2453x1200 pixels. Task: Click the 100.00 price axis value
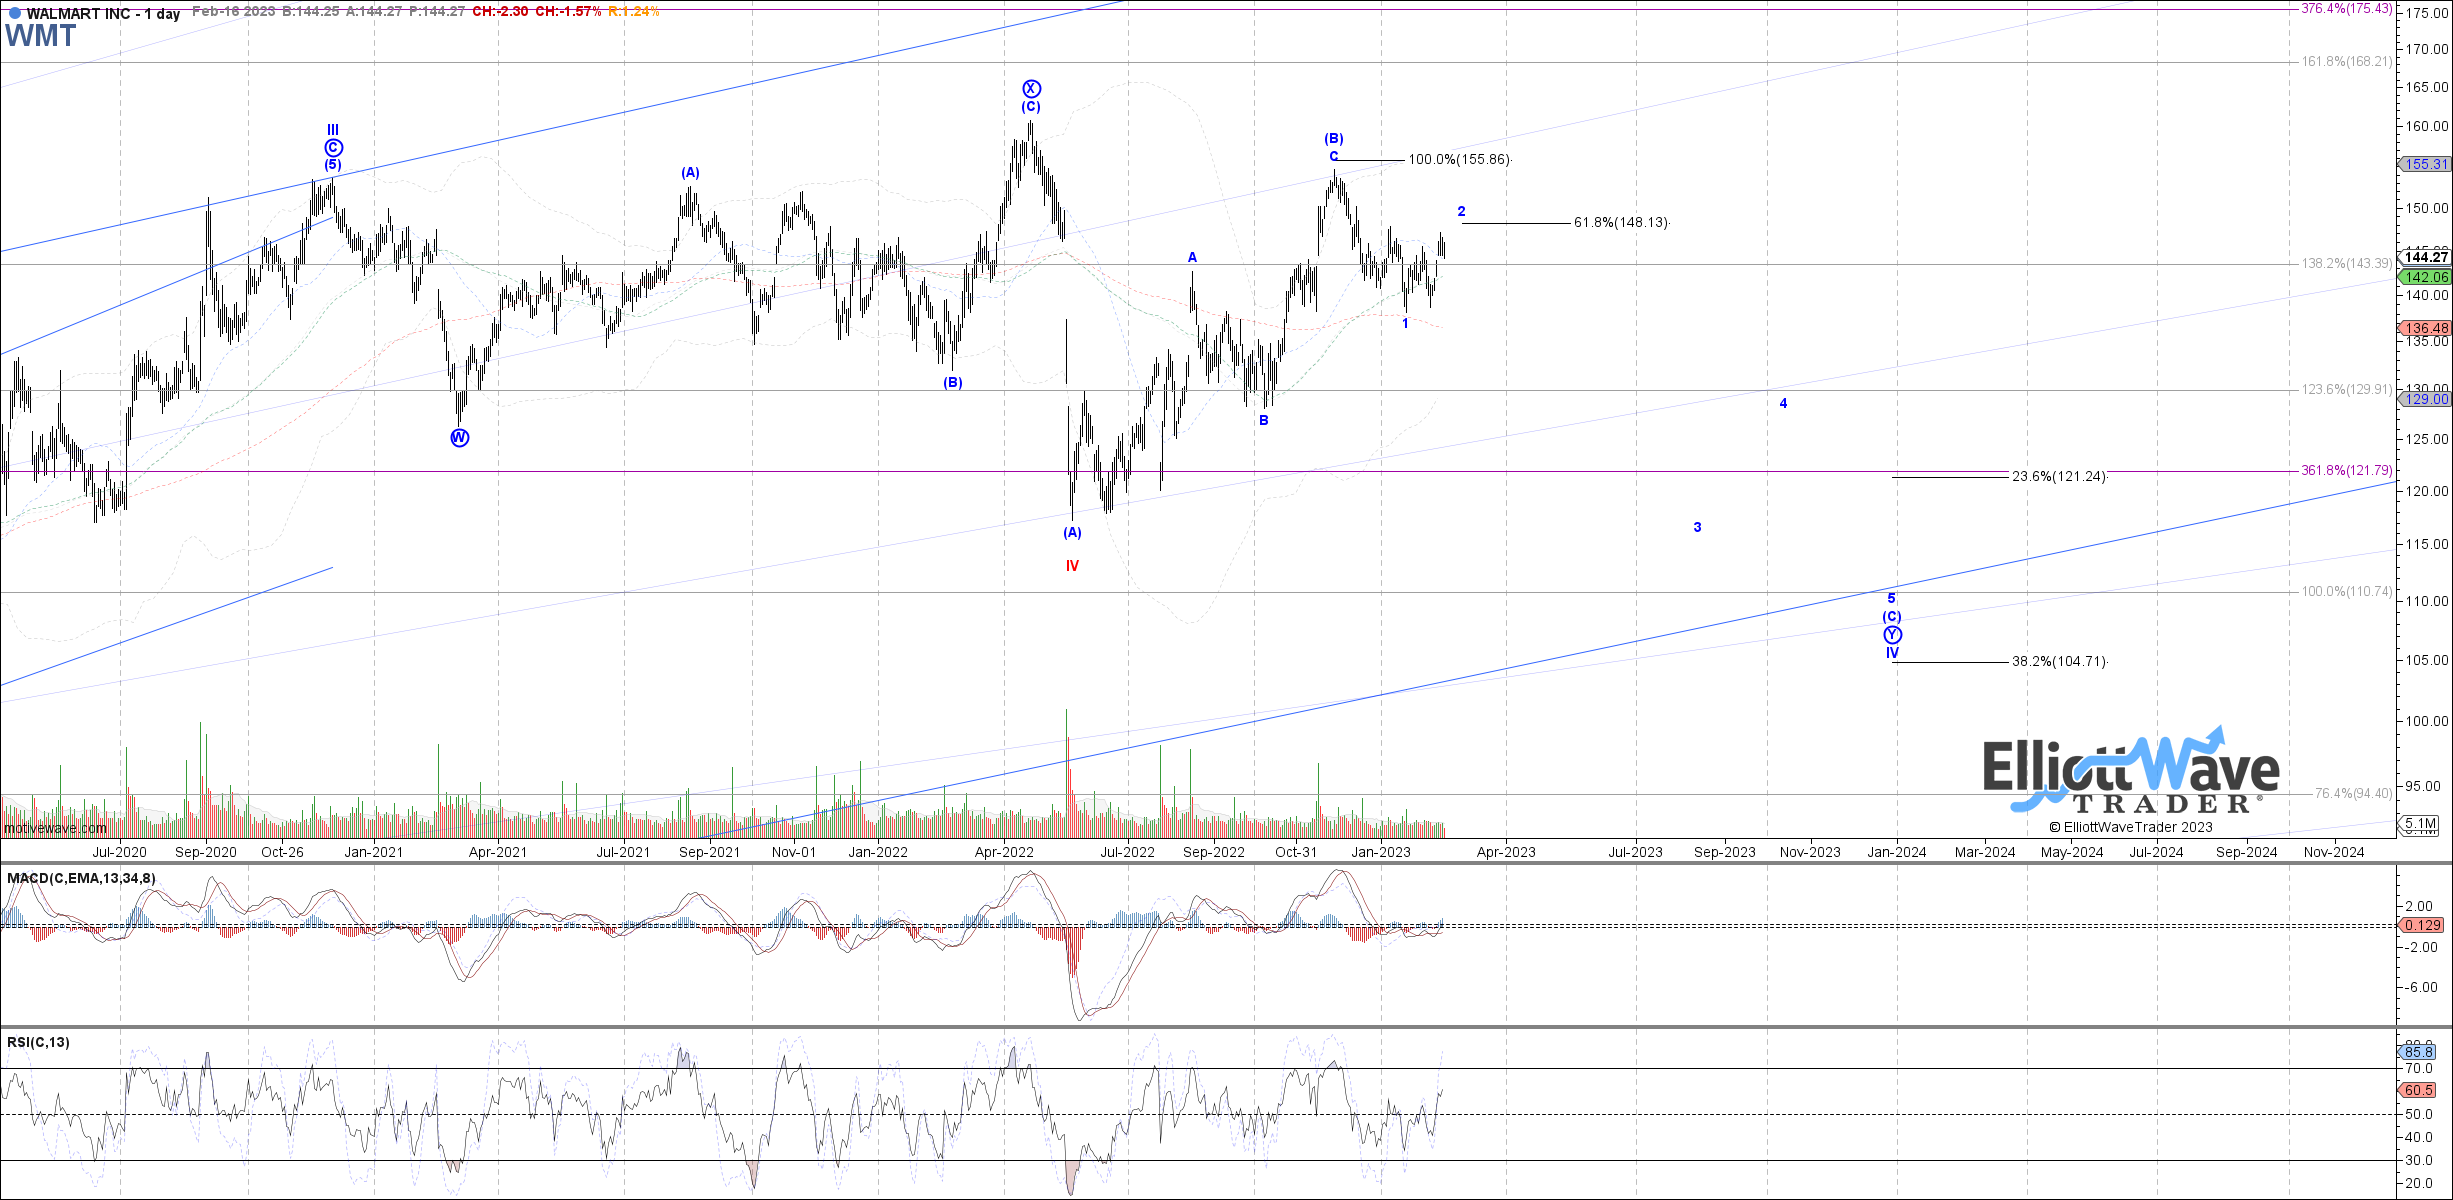tap(2427, 721)
